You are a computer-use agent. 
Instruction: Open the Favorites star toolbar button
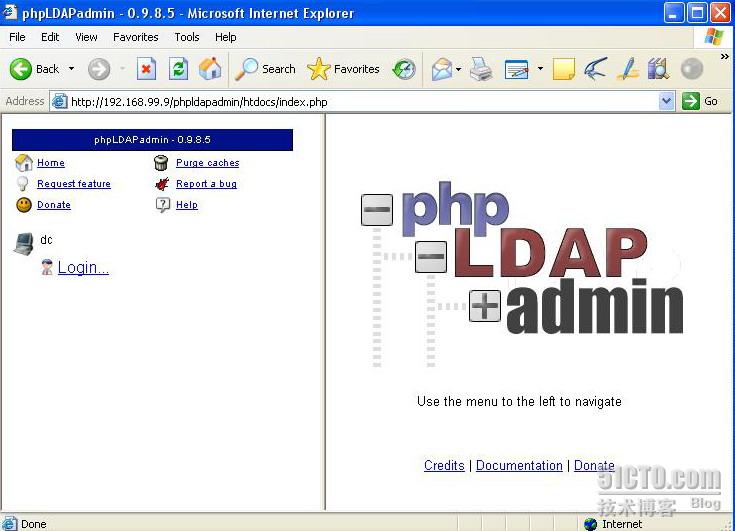[x=343, y=69]
